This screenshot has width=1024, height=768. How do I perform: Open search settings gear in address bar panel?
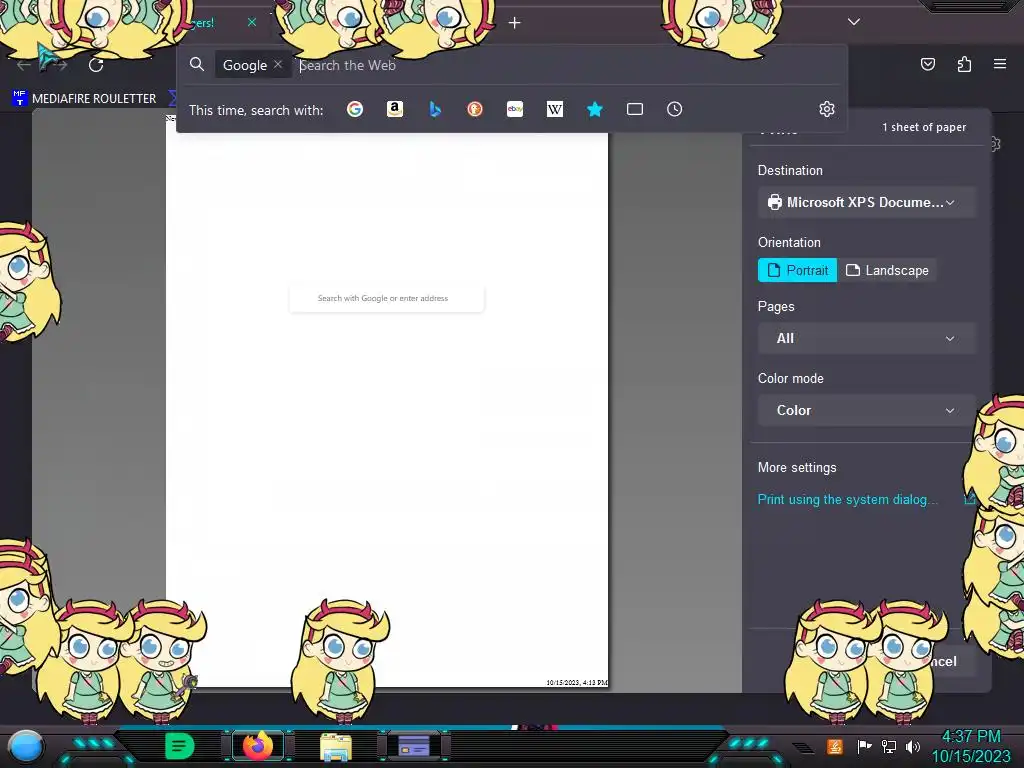(827, 109)
